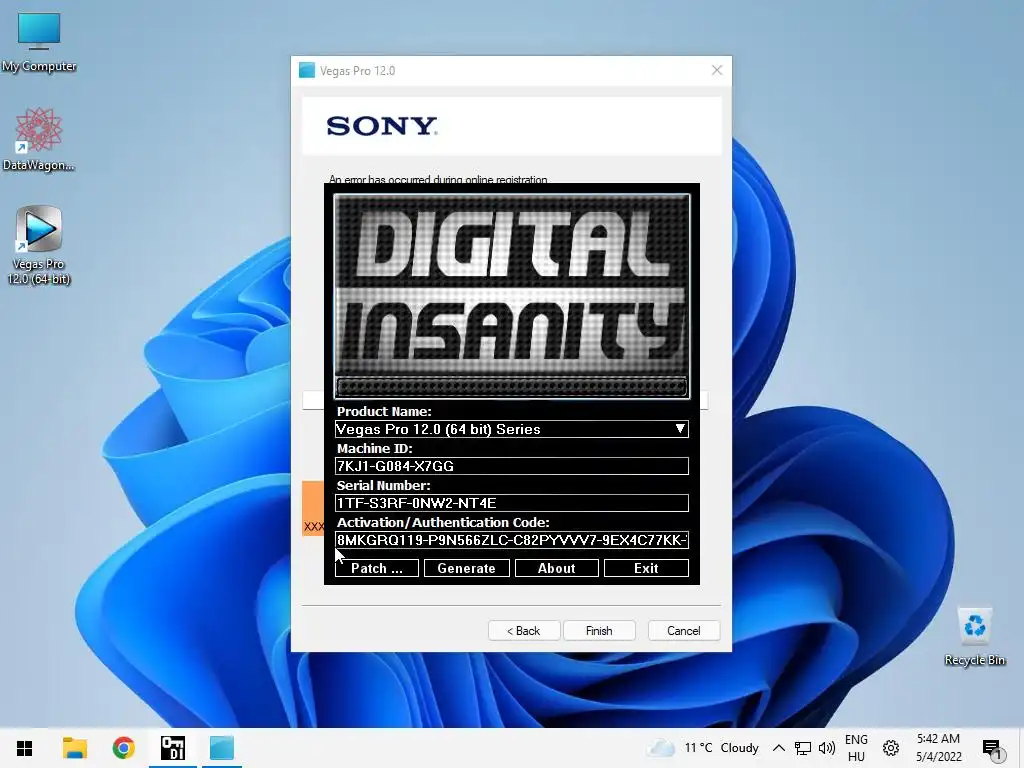1024x768 pixels.
Task: Open the Windows Start menu
Action: 25,748
